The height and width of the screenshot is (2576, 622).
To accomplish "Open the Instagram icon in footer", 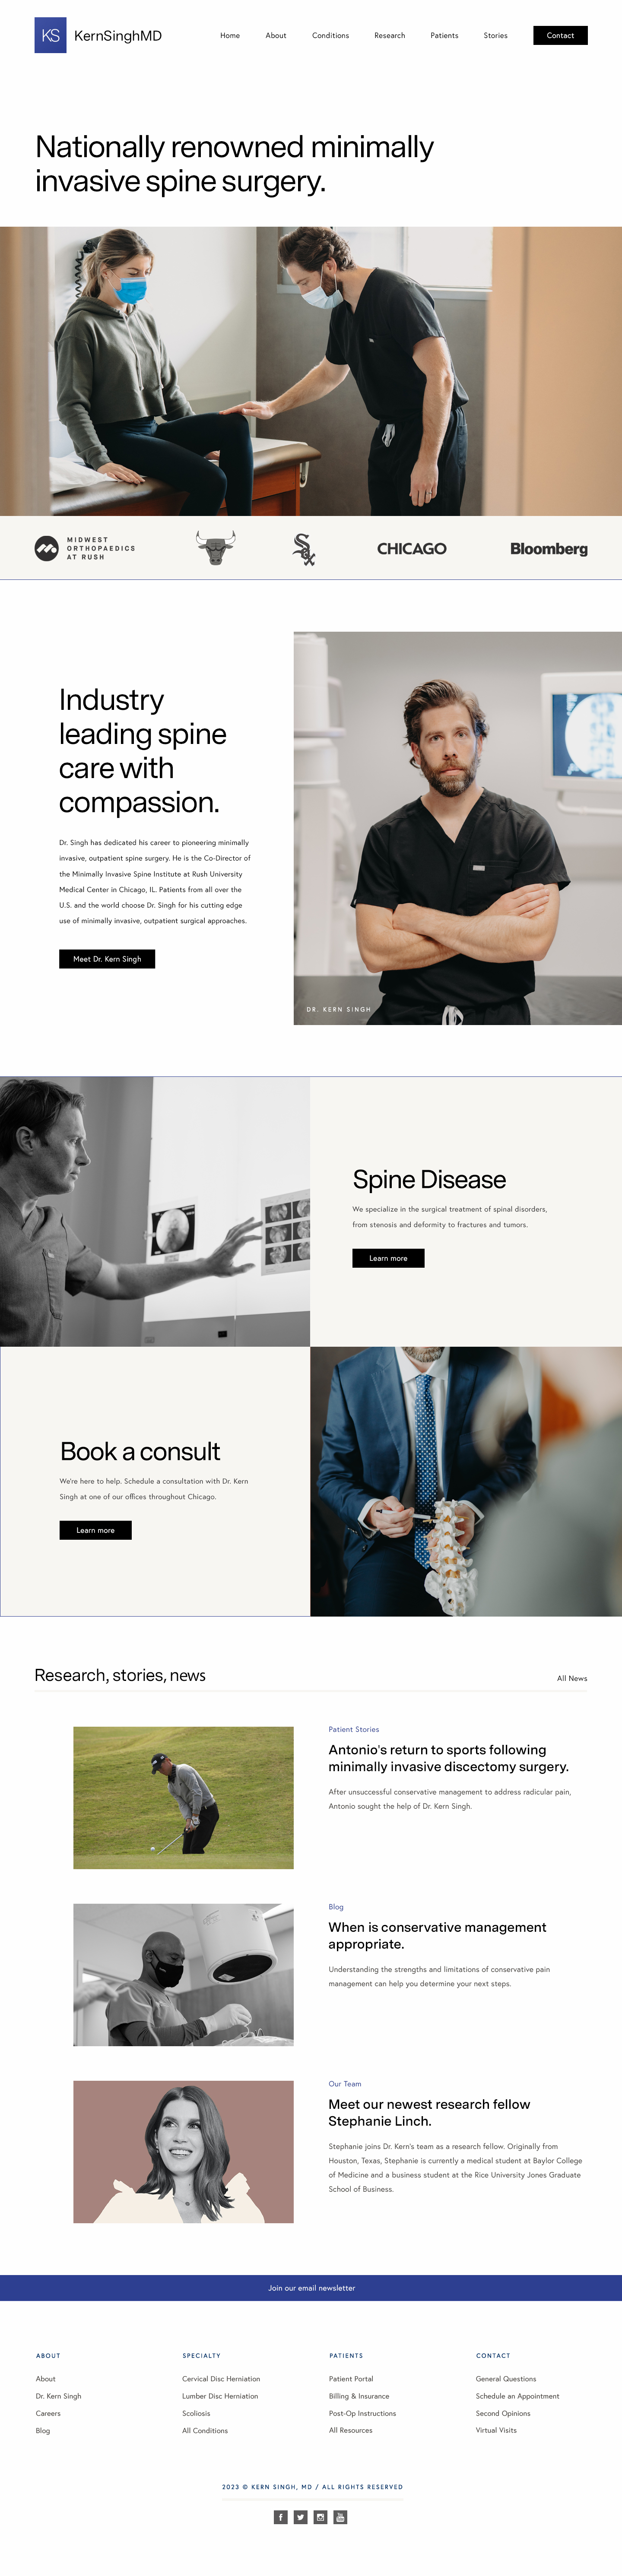I will [321, 2516].
